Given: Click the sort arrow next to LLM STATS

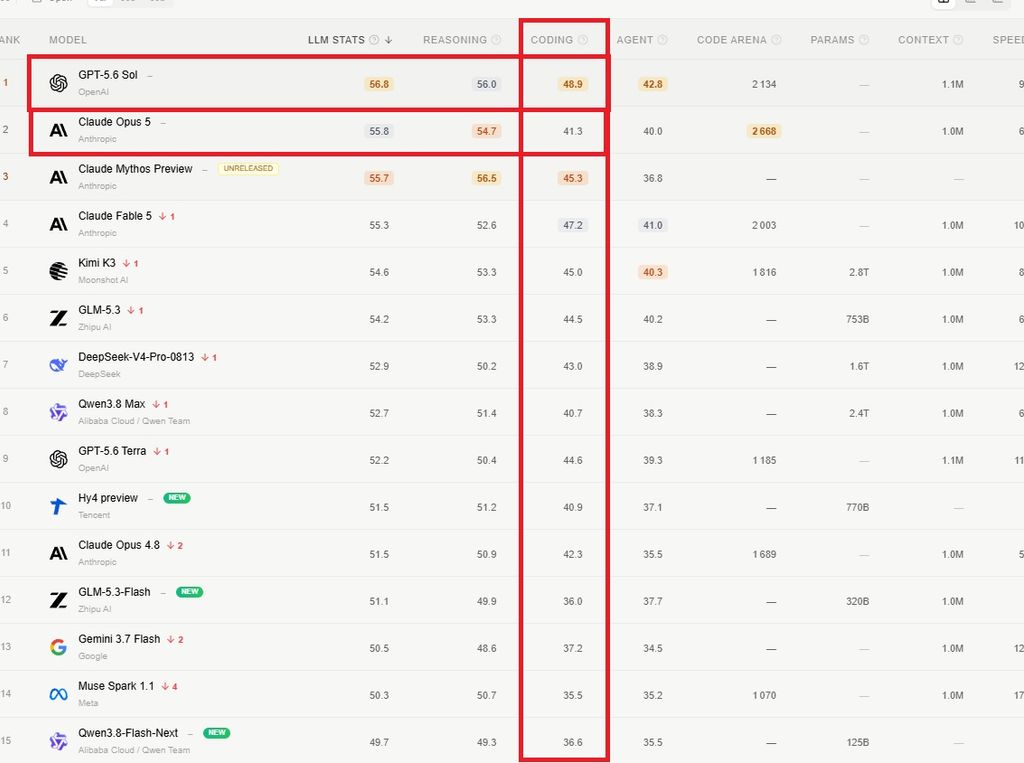Looking at the screenshot, I should (x=389, y=40).
